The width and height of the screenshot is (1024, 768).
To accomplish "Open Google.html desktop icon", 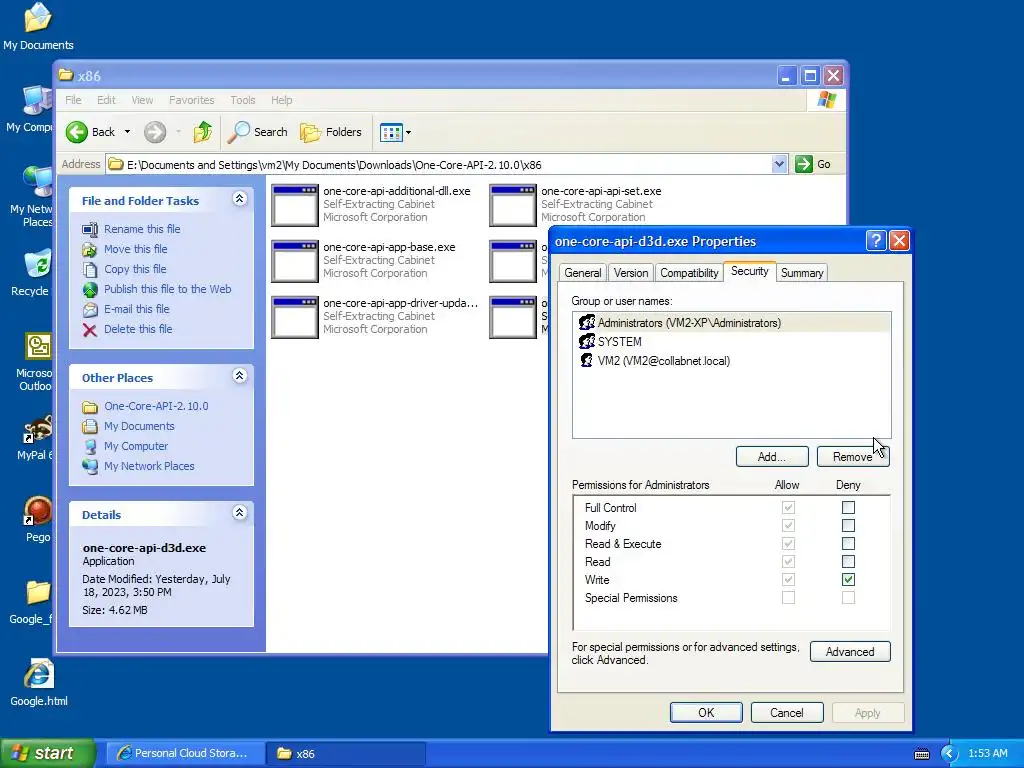I will pos(39,683).
